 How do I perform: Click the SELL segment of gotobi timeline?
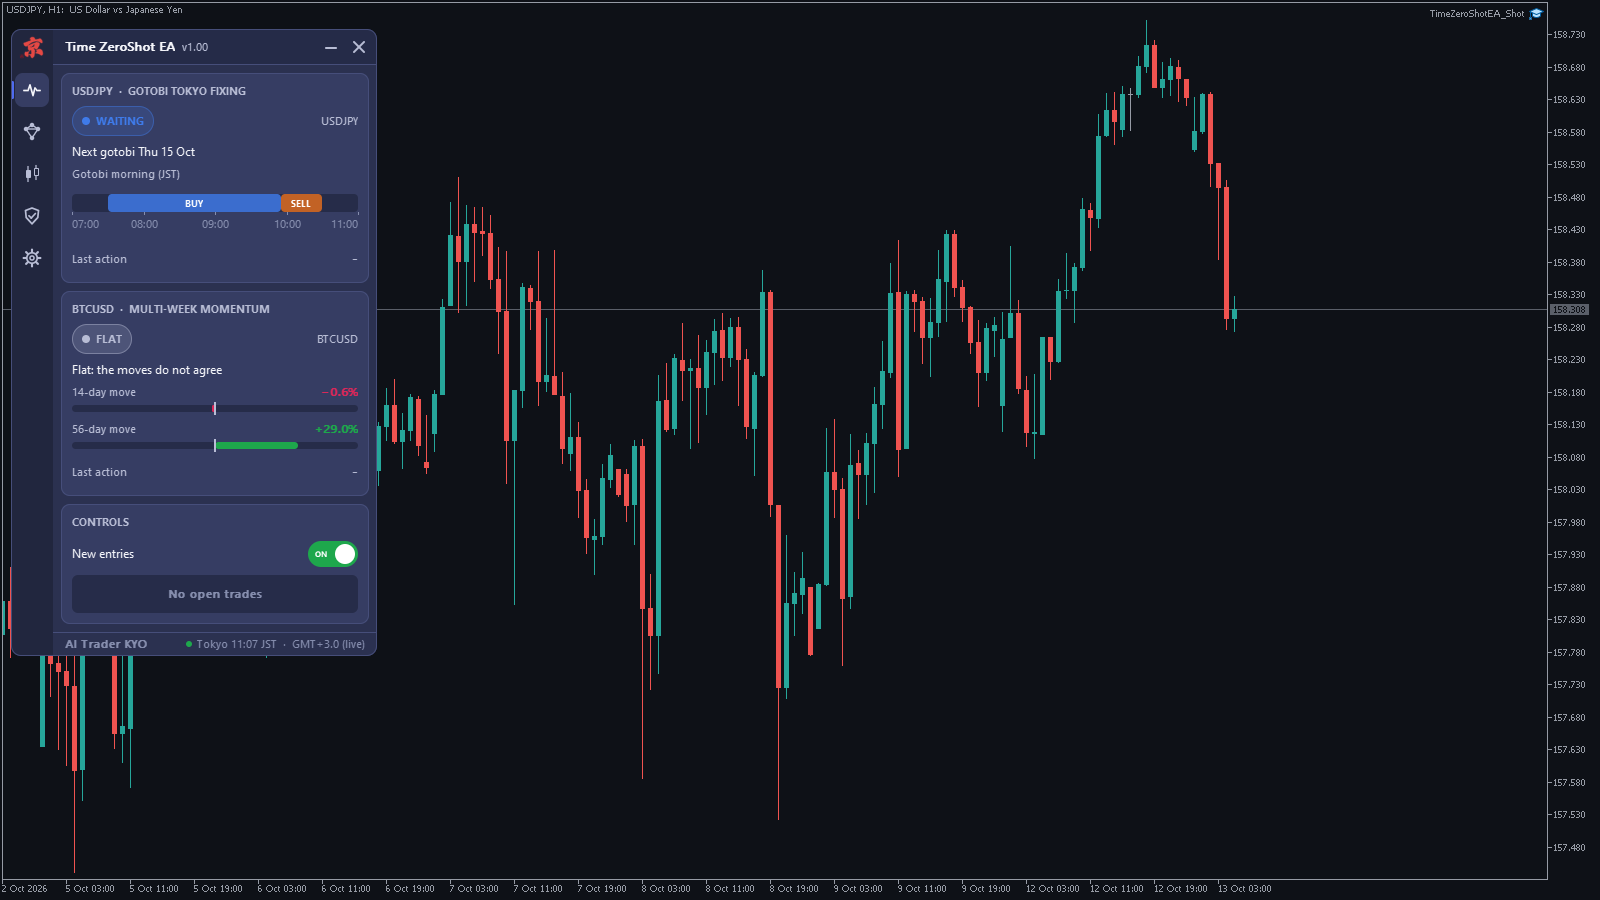pyautogui.click(x=301, y=203)
